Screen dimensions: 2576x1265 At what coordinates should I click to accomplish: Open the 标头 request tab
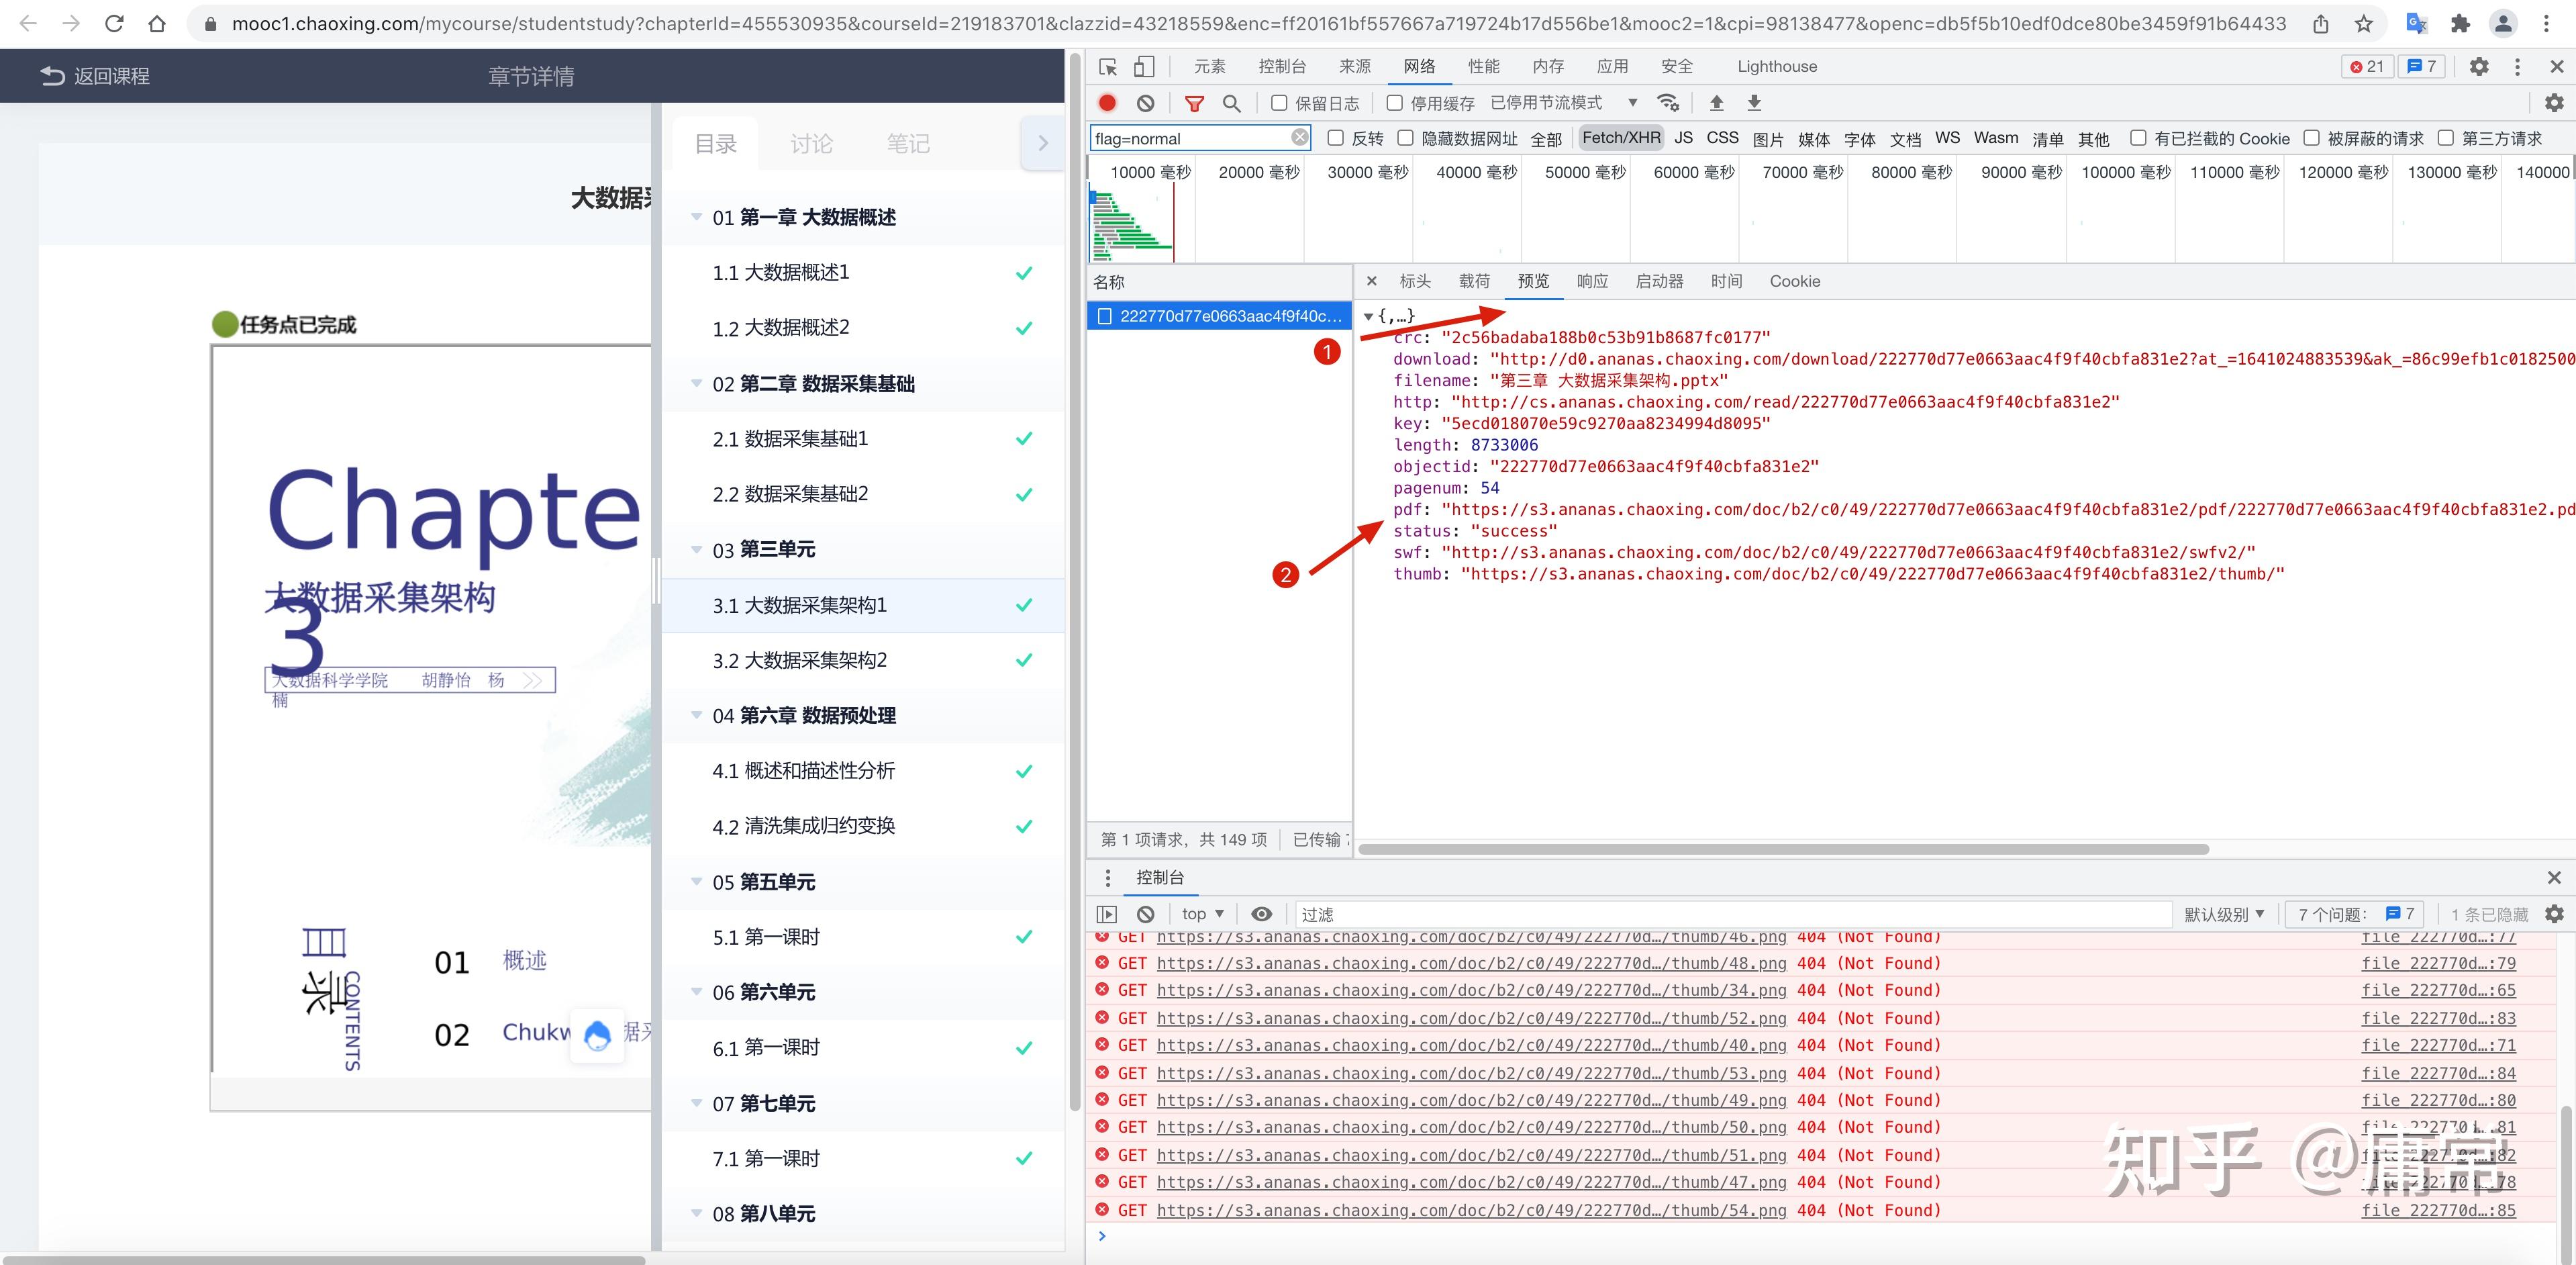point(1415,282)
